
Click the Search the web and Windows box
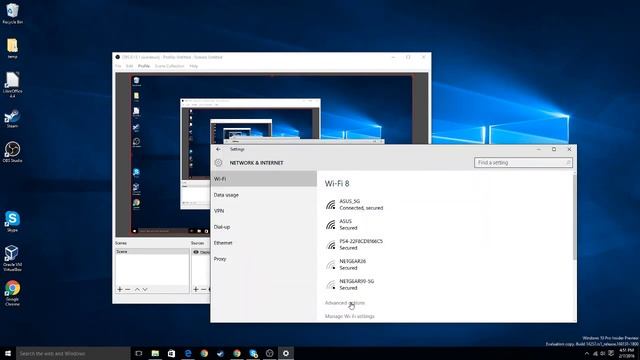(73, 353)
